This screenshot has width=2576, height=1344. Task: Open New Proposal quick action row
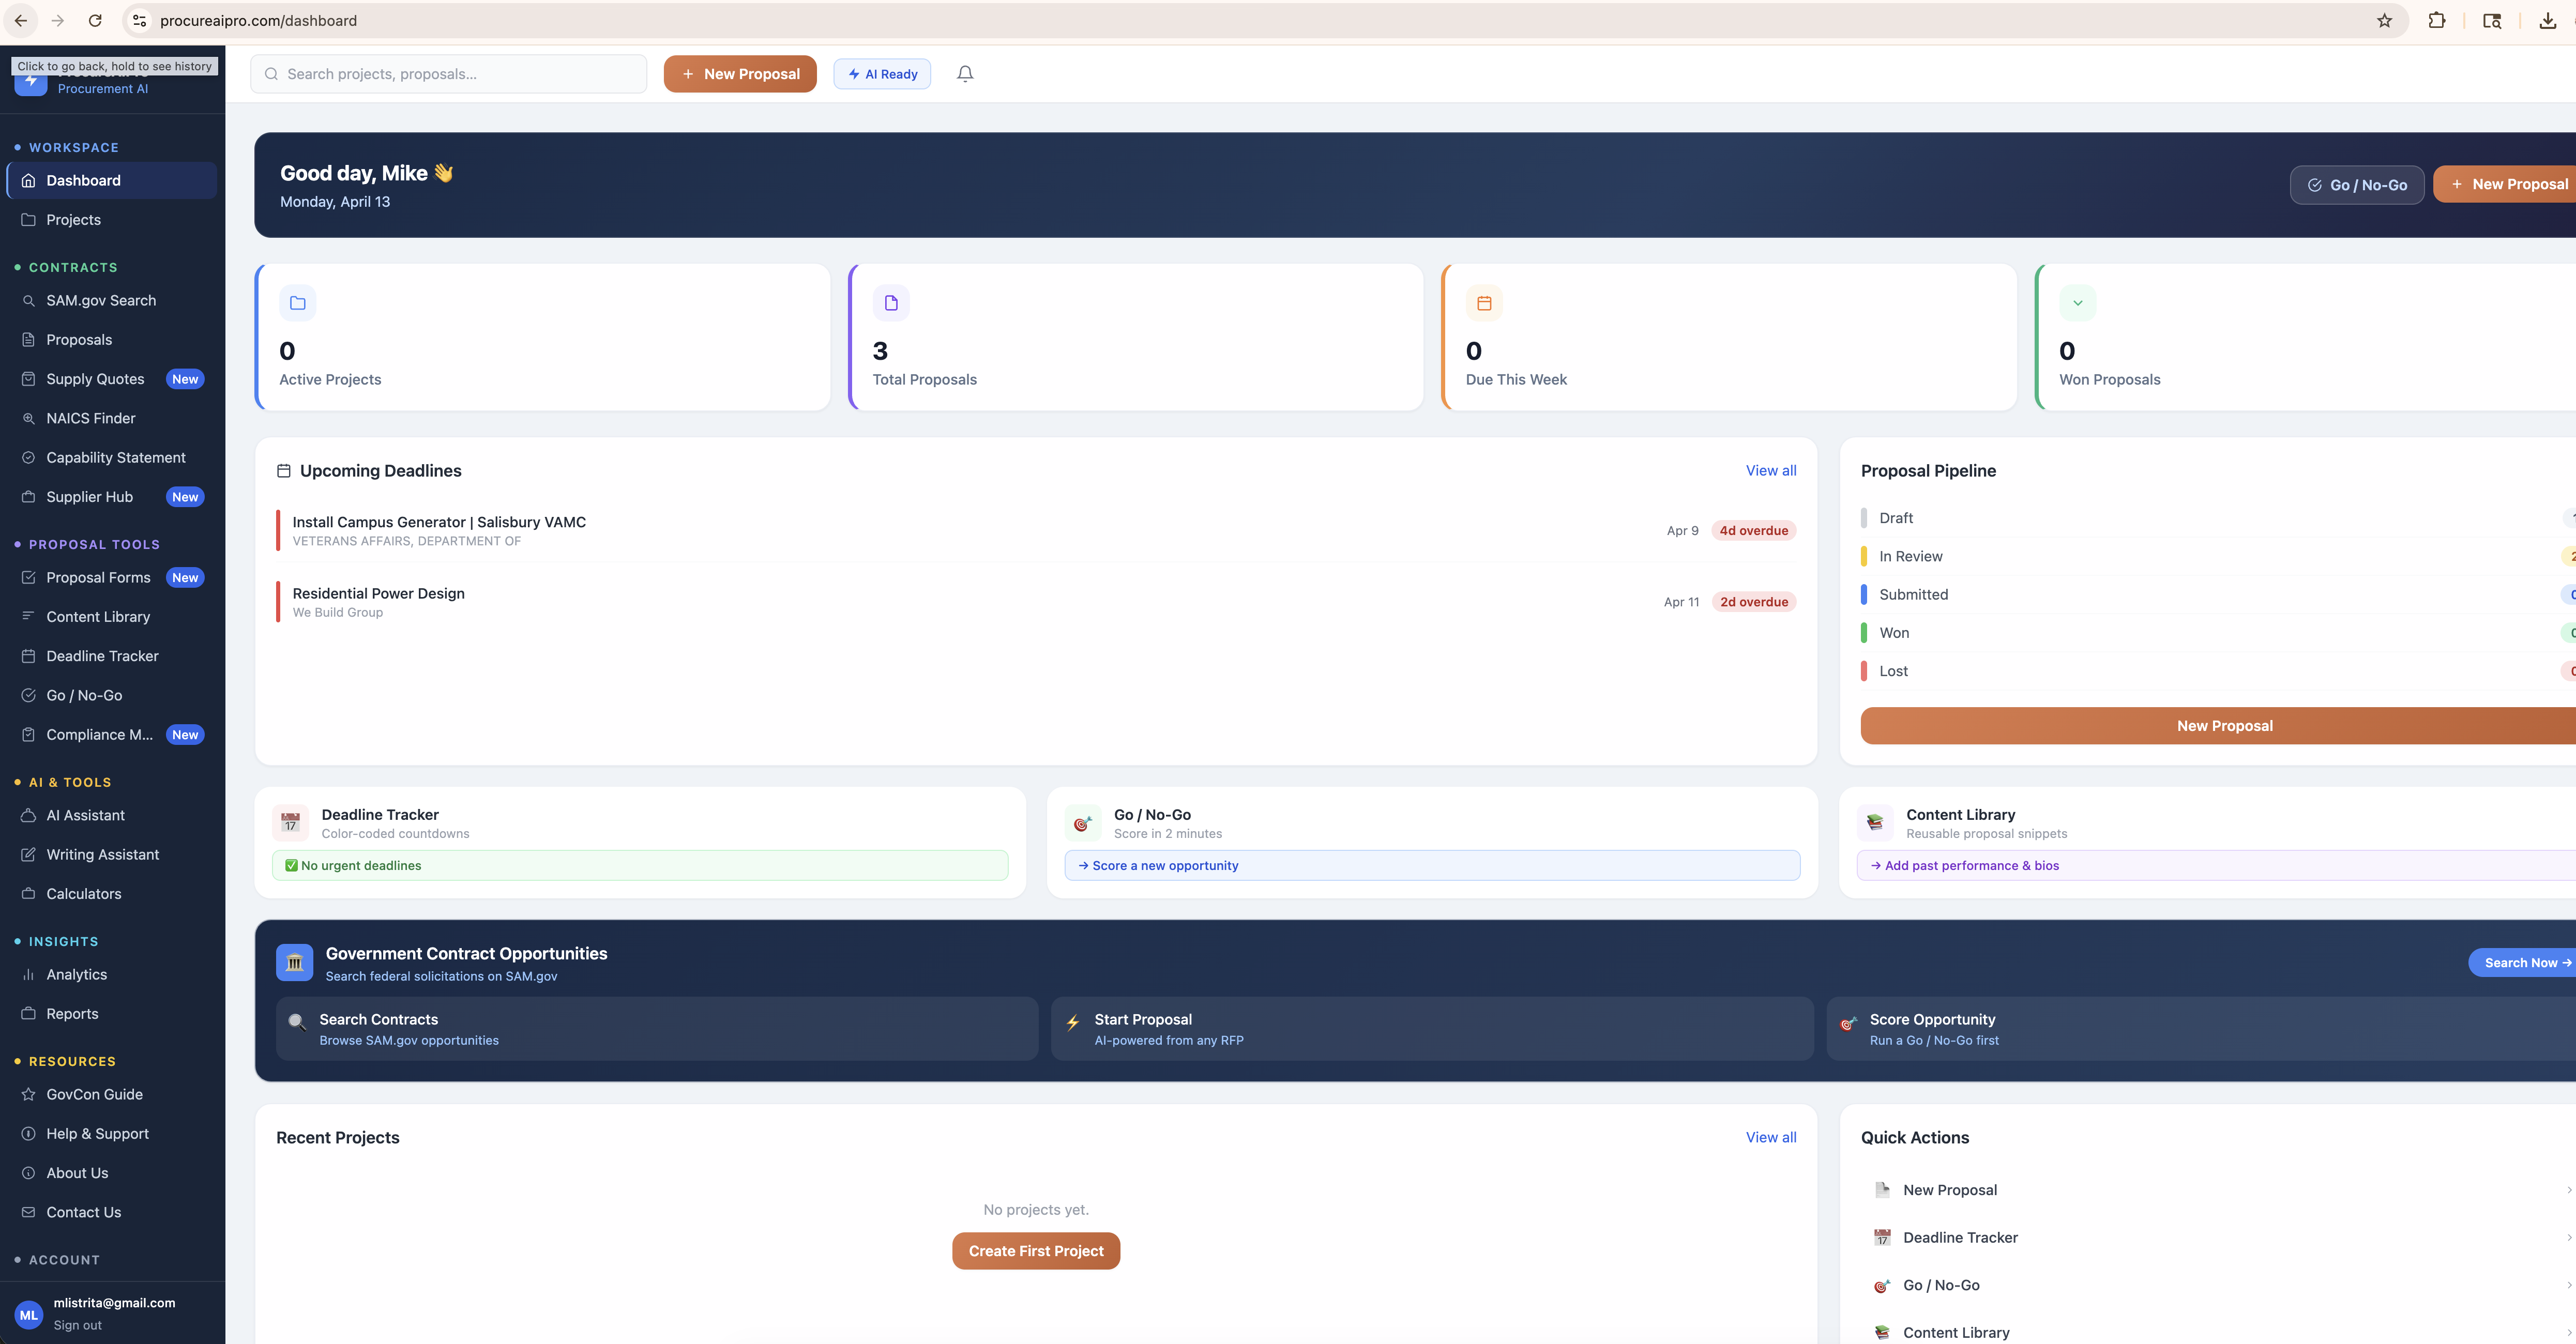pyautogui.click(x=1950, y=1190)
